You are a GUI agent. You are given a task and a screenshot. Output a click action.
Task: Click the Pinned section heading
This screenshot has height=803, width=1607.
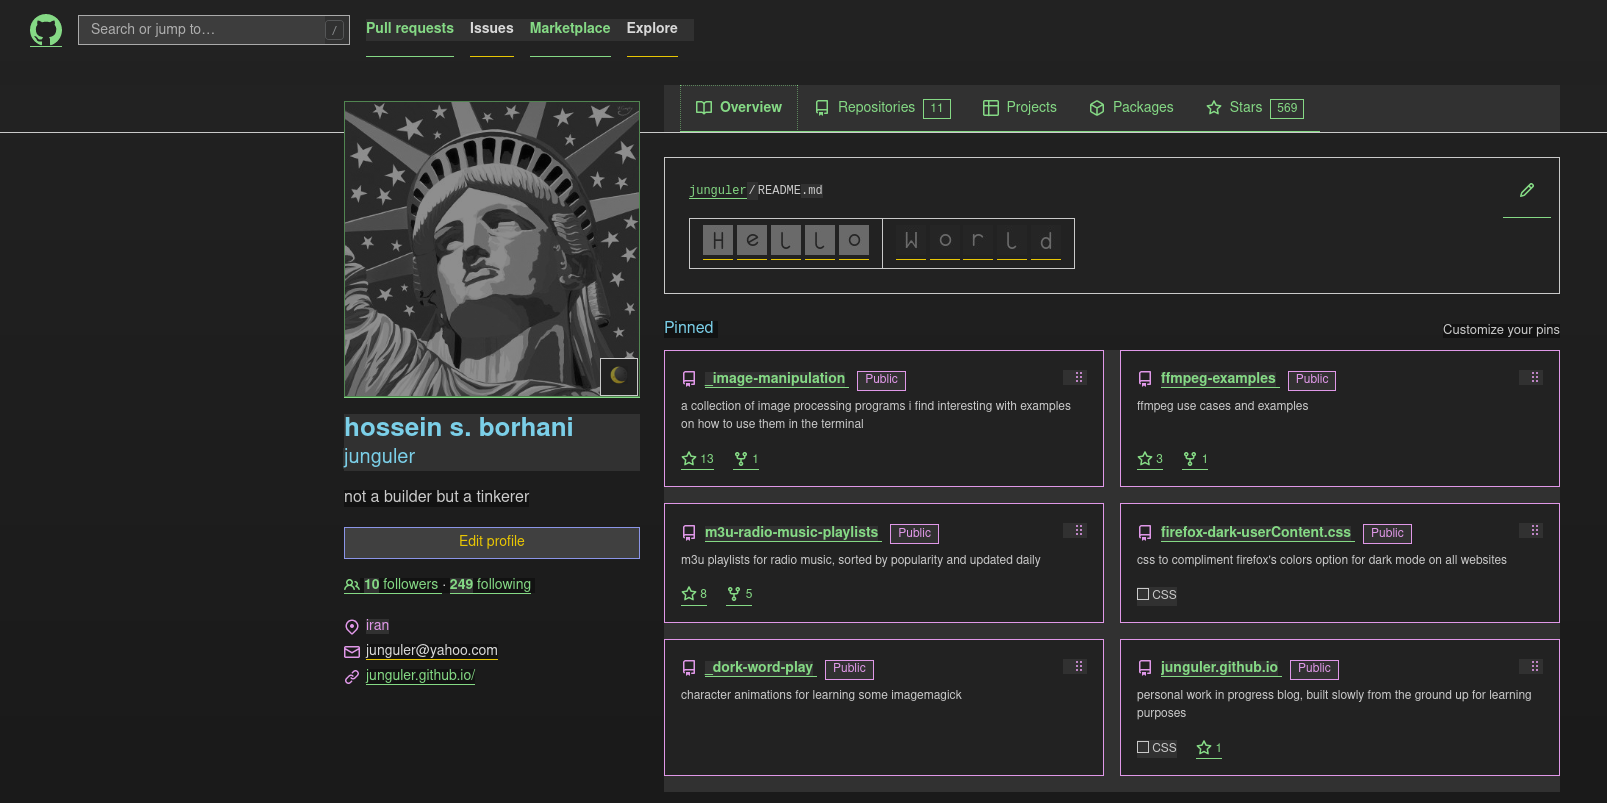click(x=689, y=328)
